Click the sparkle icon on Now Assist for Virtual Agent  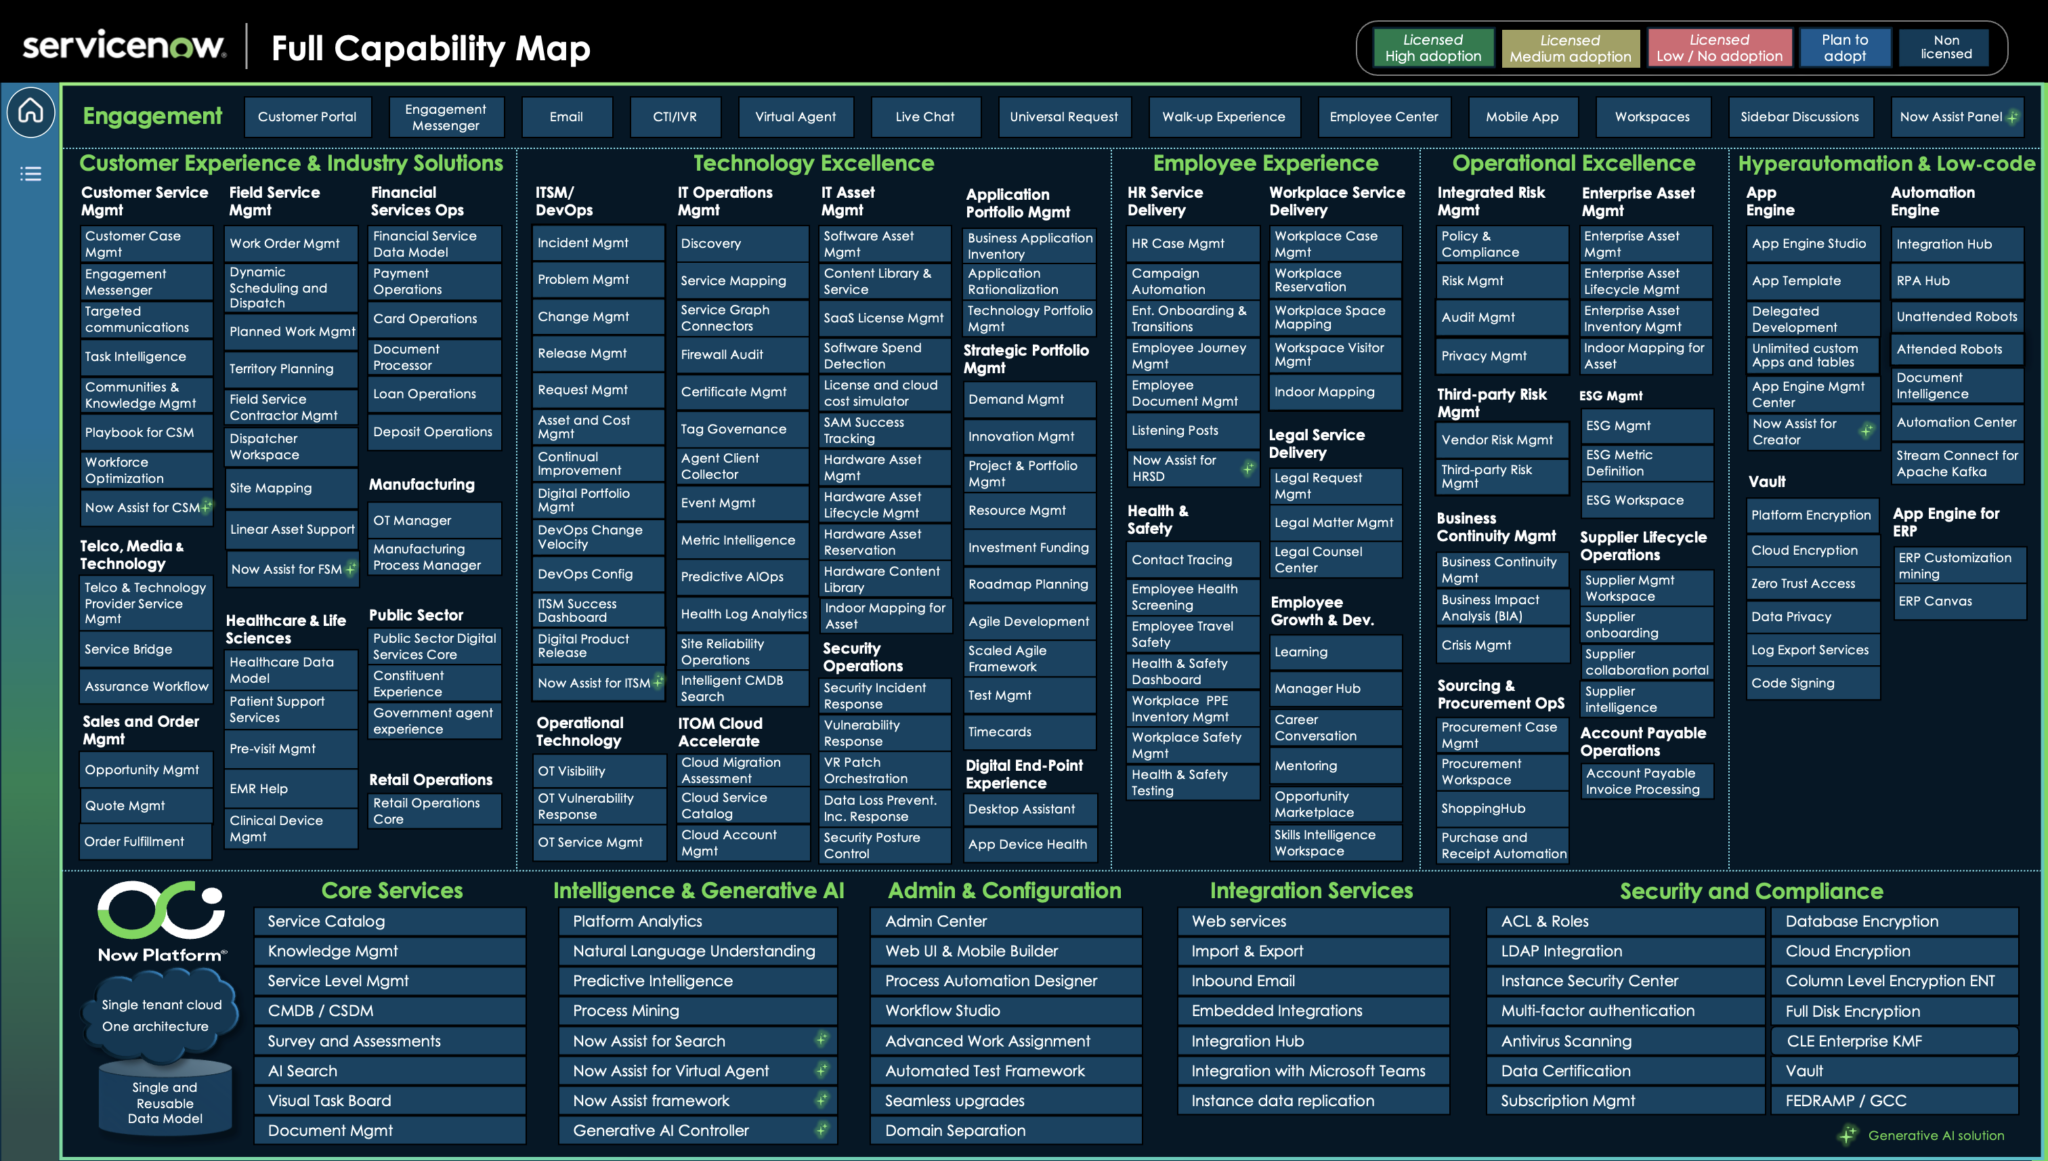pos(821,1070)
